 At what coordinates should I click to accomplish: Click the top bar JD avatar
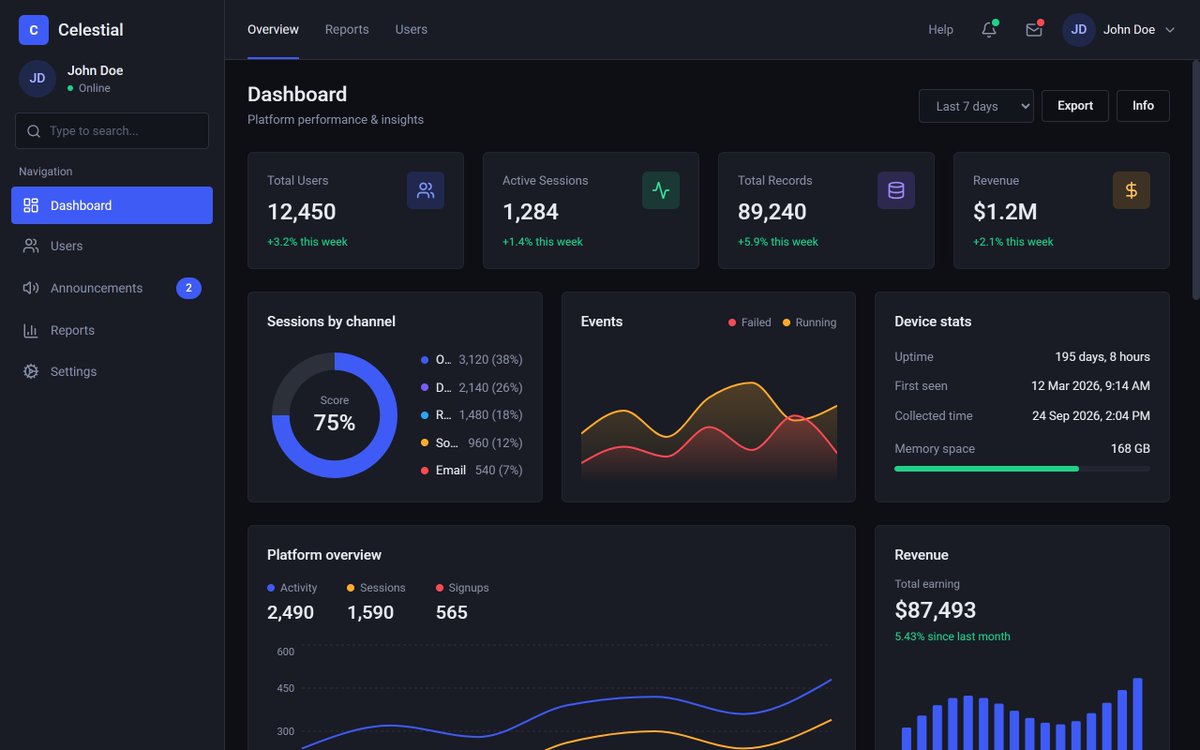pyautogui.click(x=1079, y=30)
